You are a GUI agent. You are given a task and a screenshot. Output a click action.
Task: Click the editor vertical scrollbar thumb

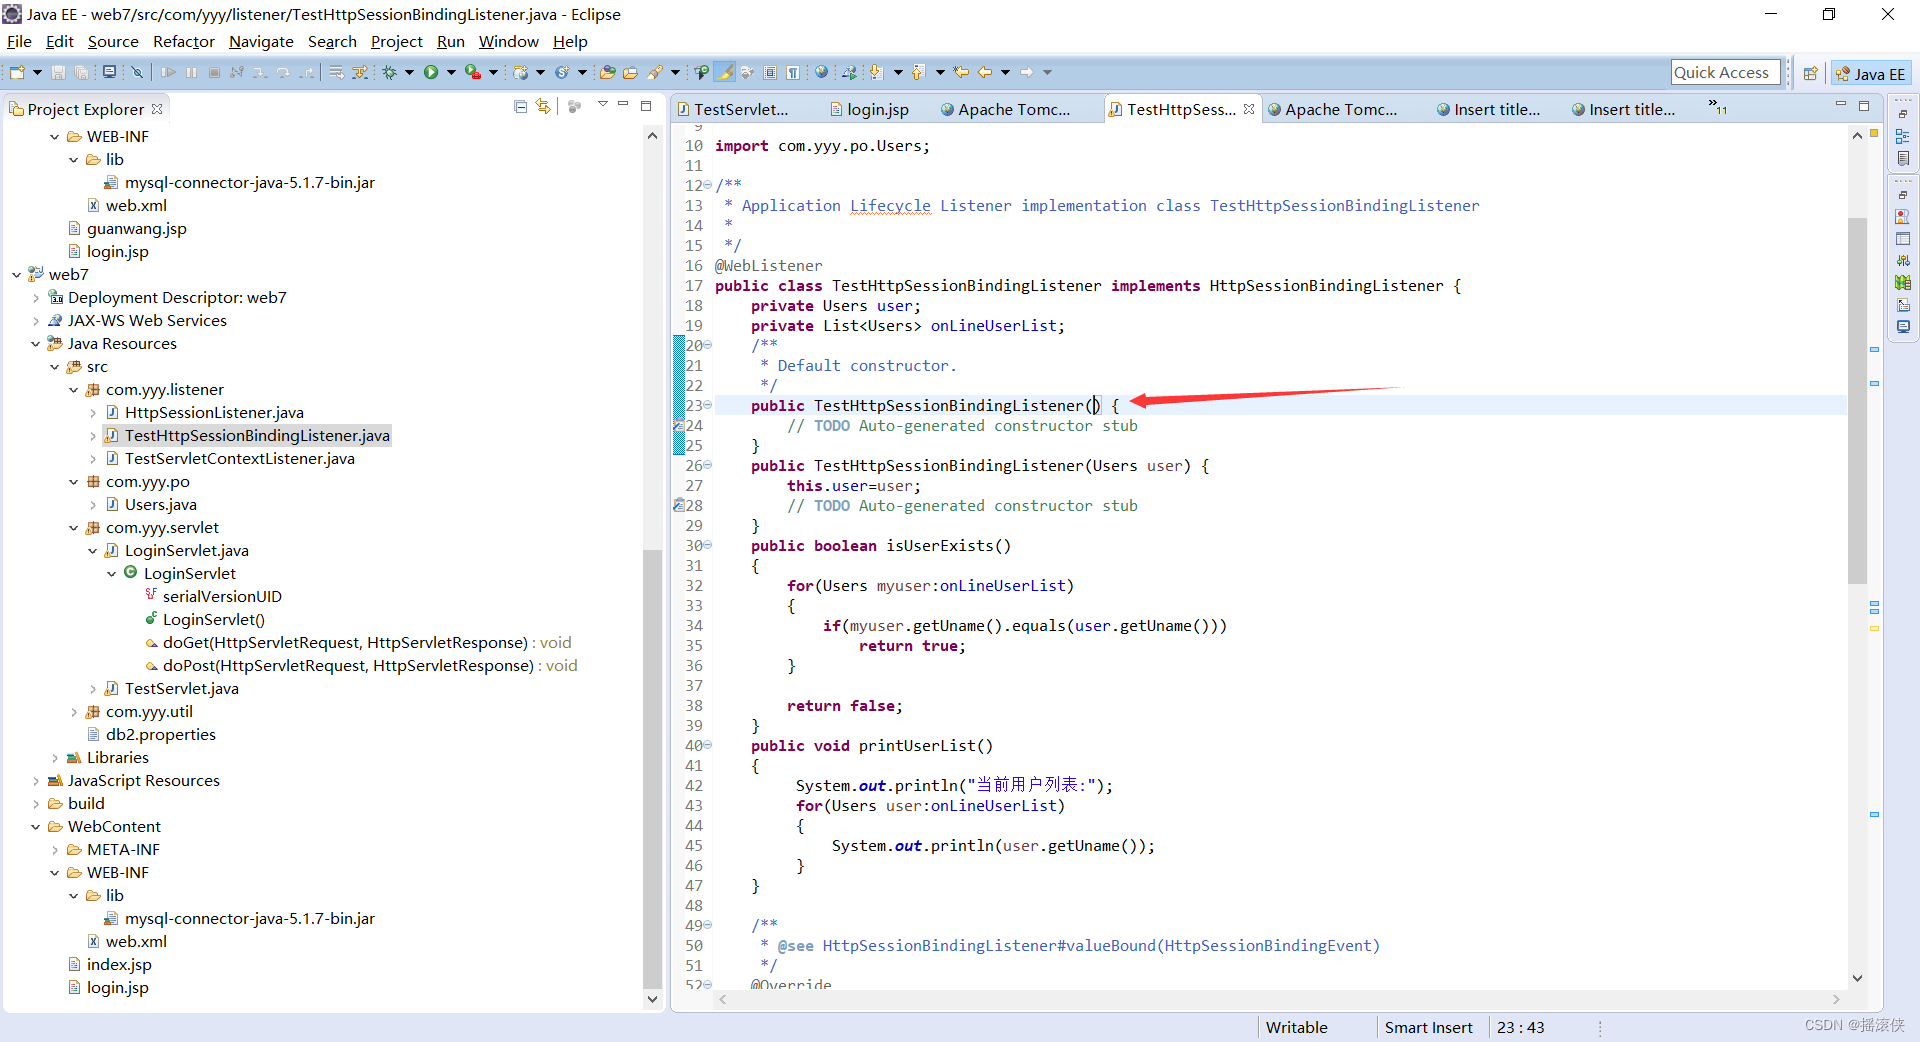click(1857, 400)
